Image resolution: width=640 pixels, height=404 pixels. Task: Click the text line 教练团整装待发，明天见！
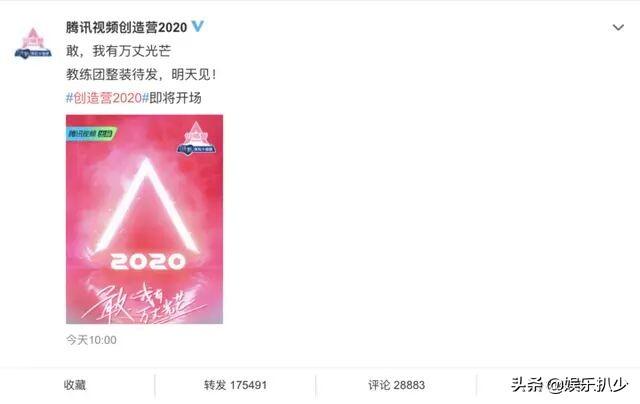pos(141,74)
